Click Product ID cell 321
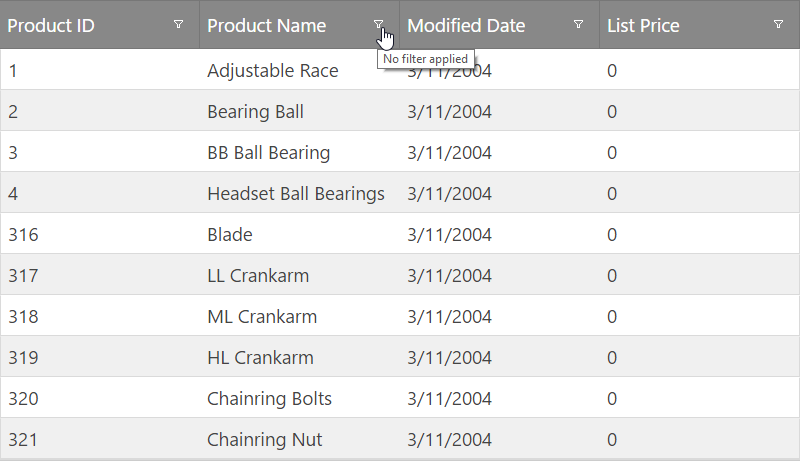 (x=22, y=440)
